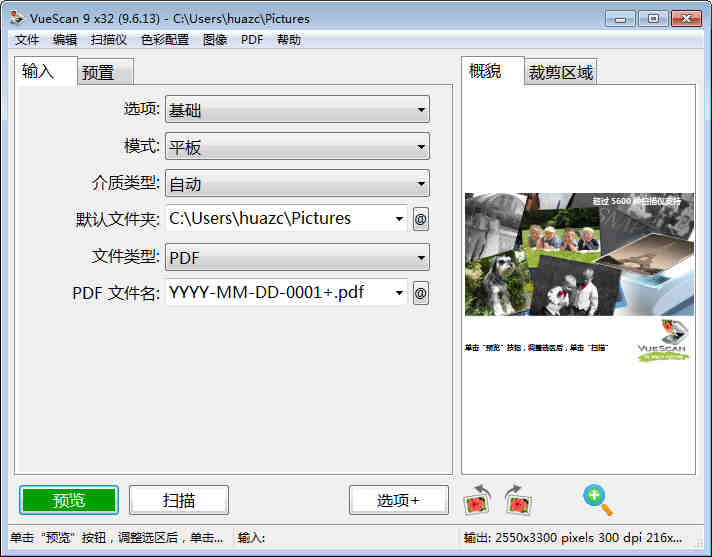Viewport: 712px width, 557px height.
Task: Open the 编辑 menu
Action: (x=65, y=40)
